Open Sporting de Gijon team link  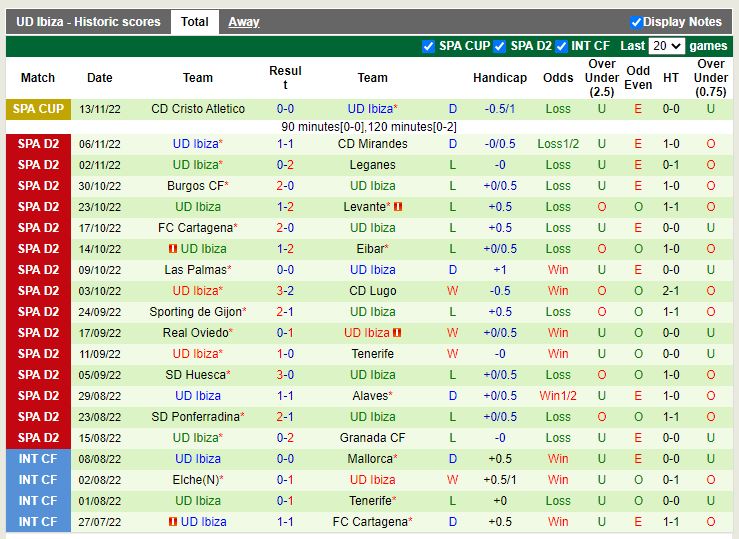pos(195,311)
